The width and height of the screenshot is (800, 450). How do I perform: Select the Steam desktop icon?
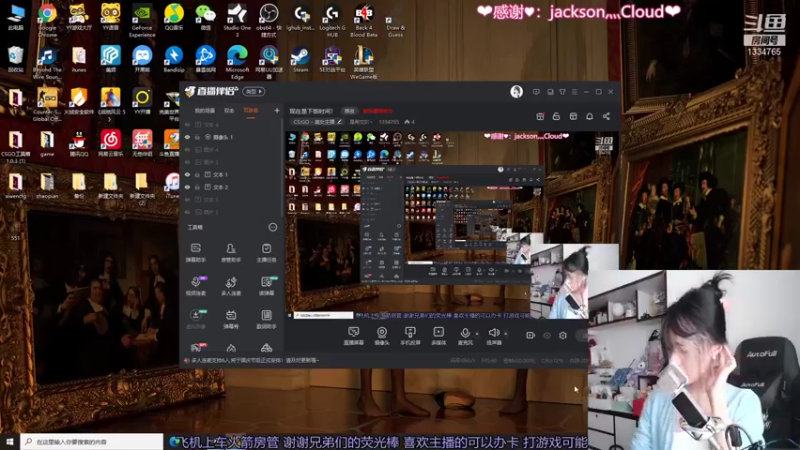click(300, 60)
